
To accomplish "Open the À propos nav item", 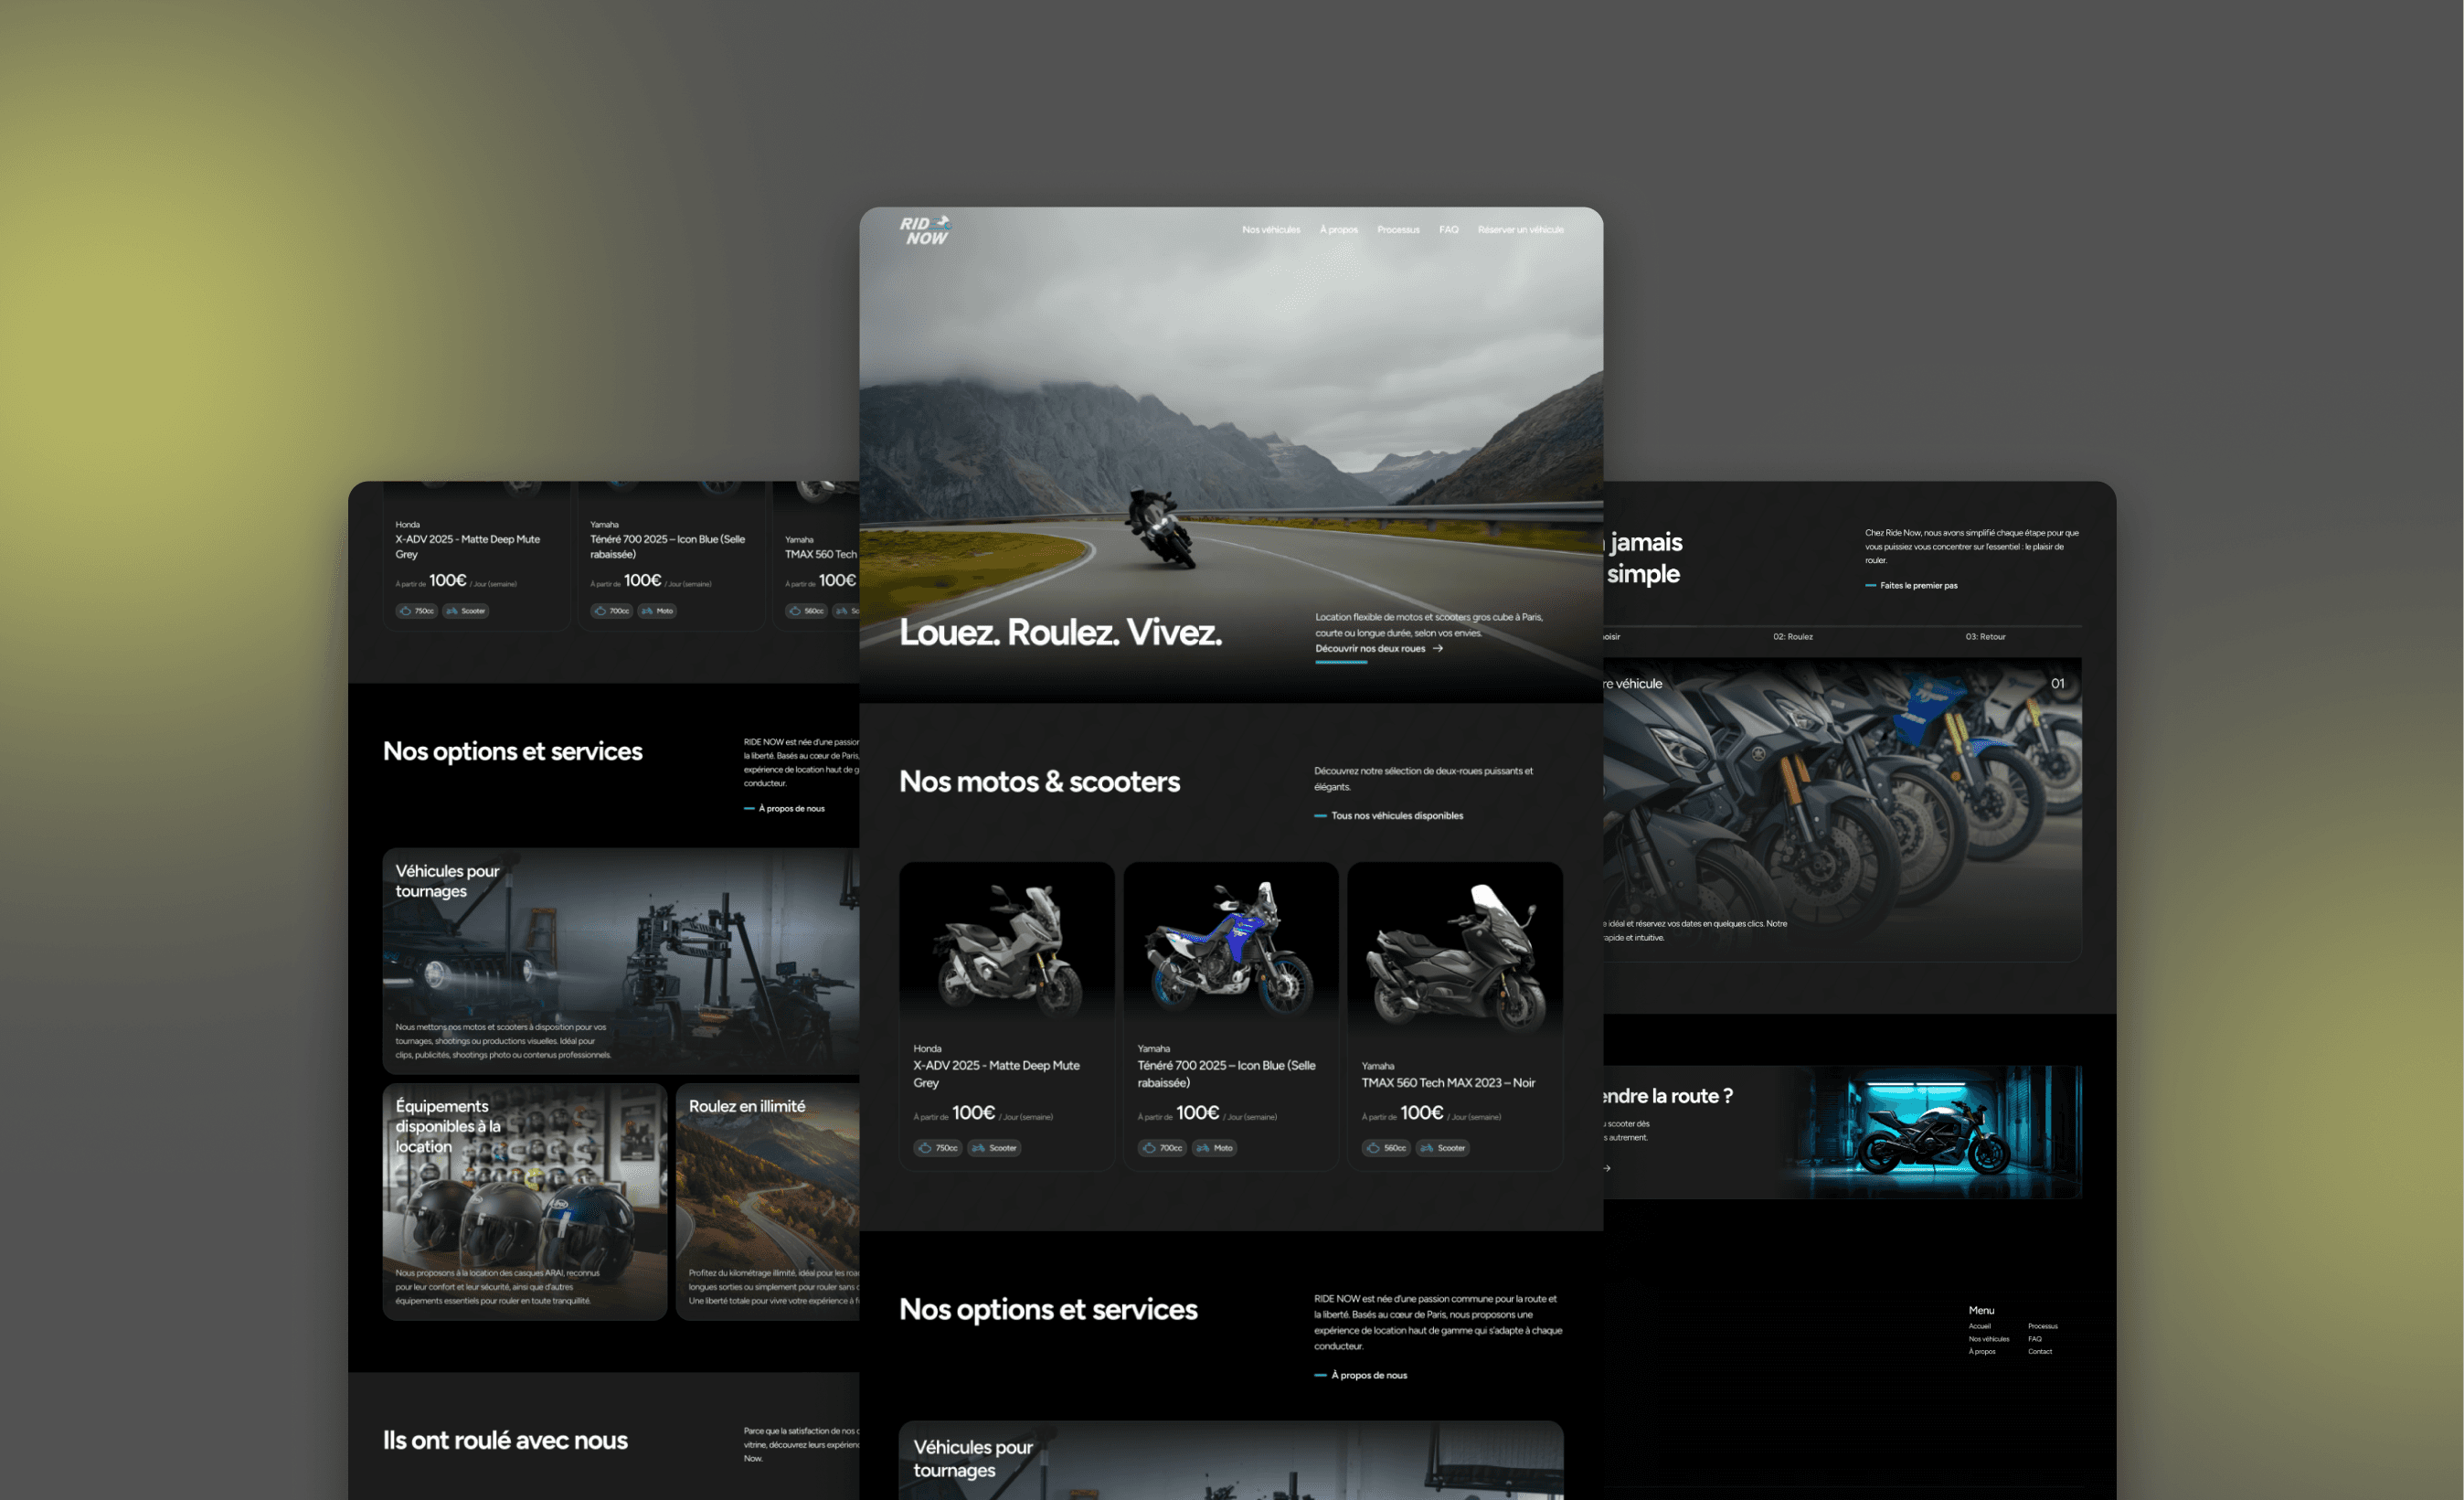I will 1338,230.
